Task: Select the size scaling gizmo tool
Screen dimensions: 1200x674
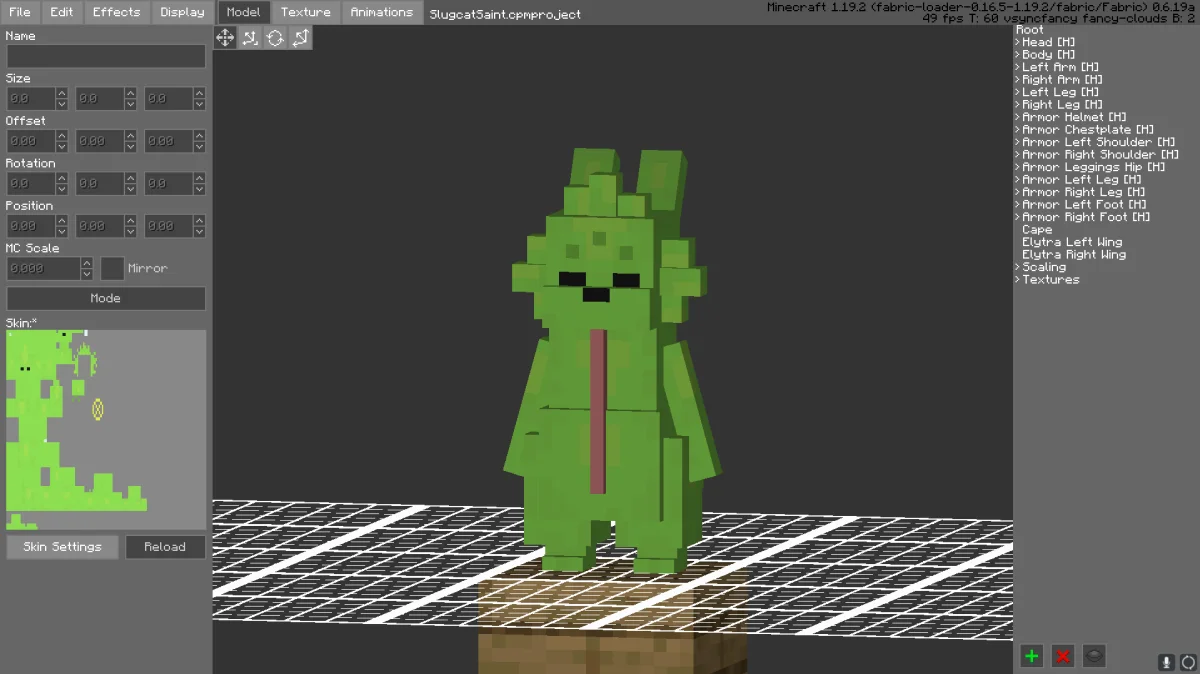Action: coord(300,38)
